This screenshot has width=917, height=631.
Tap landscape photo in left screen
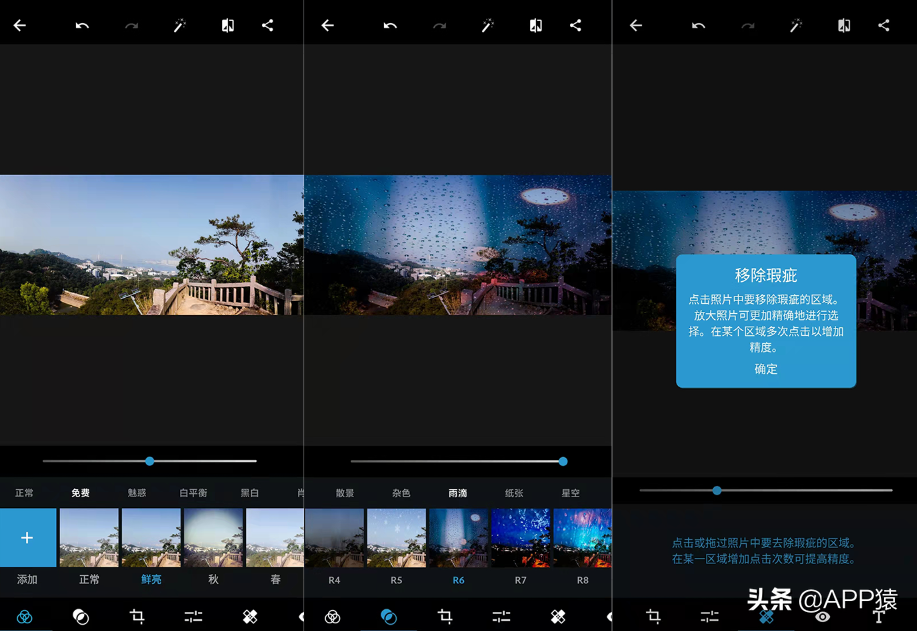(151, 245)
